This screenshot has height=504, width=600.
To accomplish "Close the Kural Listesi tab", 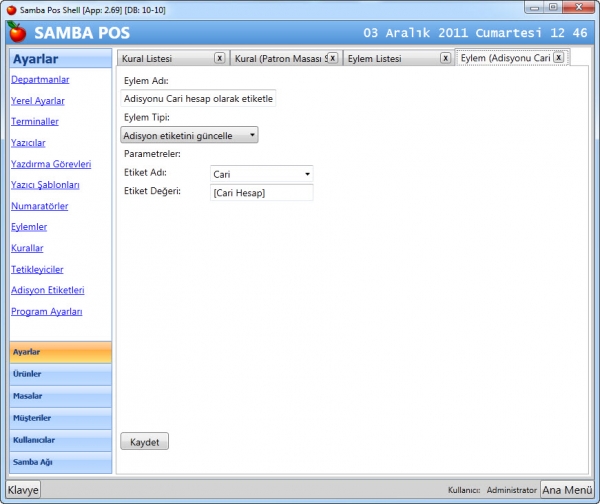I will pos(219,58).
